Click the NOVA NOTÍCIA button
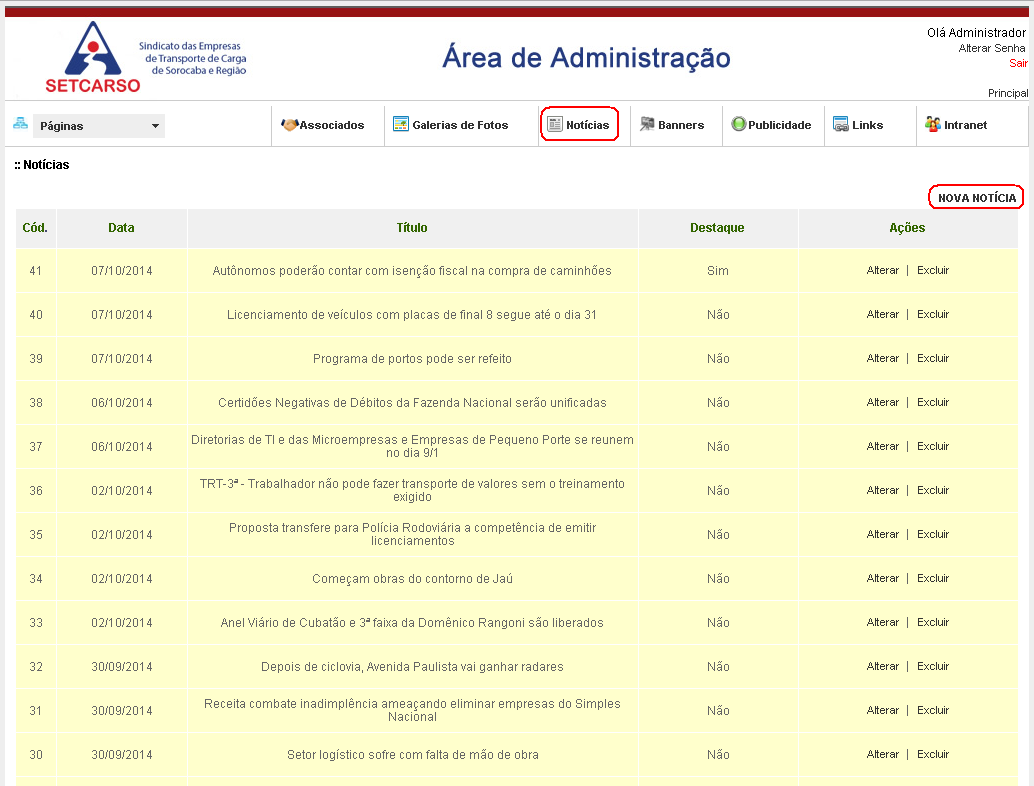Viewport: 1034px width, 786px height. coord(977,197)
